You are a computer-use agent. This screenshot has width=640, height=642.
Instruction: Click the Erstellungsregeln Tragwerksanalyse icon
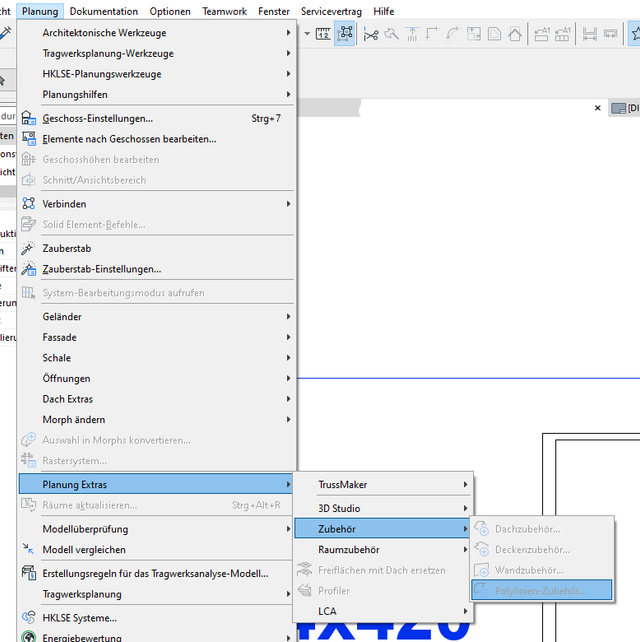pyautogui.click(x=29, y=573)
